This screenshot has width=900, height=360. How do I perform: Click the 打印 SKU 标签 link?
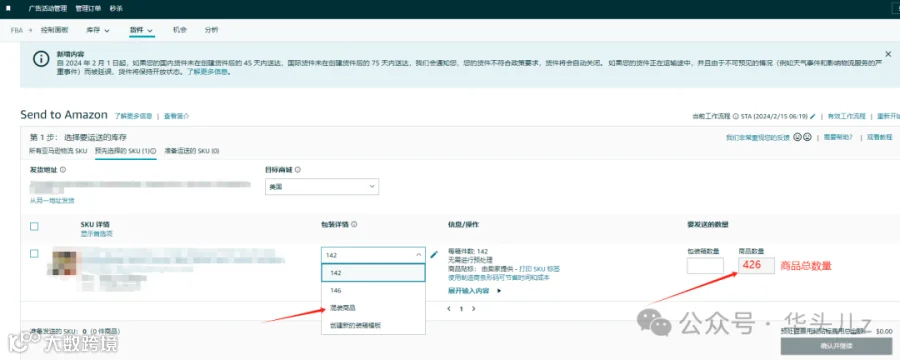point(539,269)
